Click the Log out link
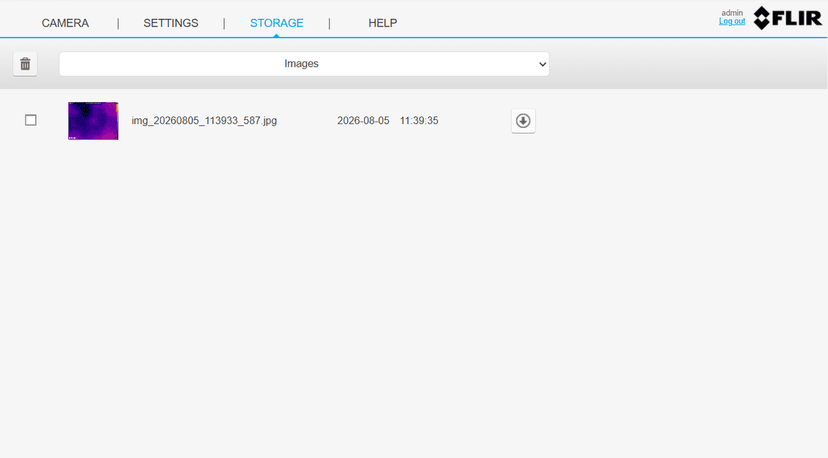 [732, 22]
